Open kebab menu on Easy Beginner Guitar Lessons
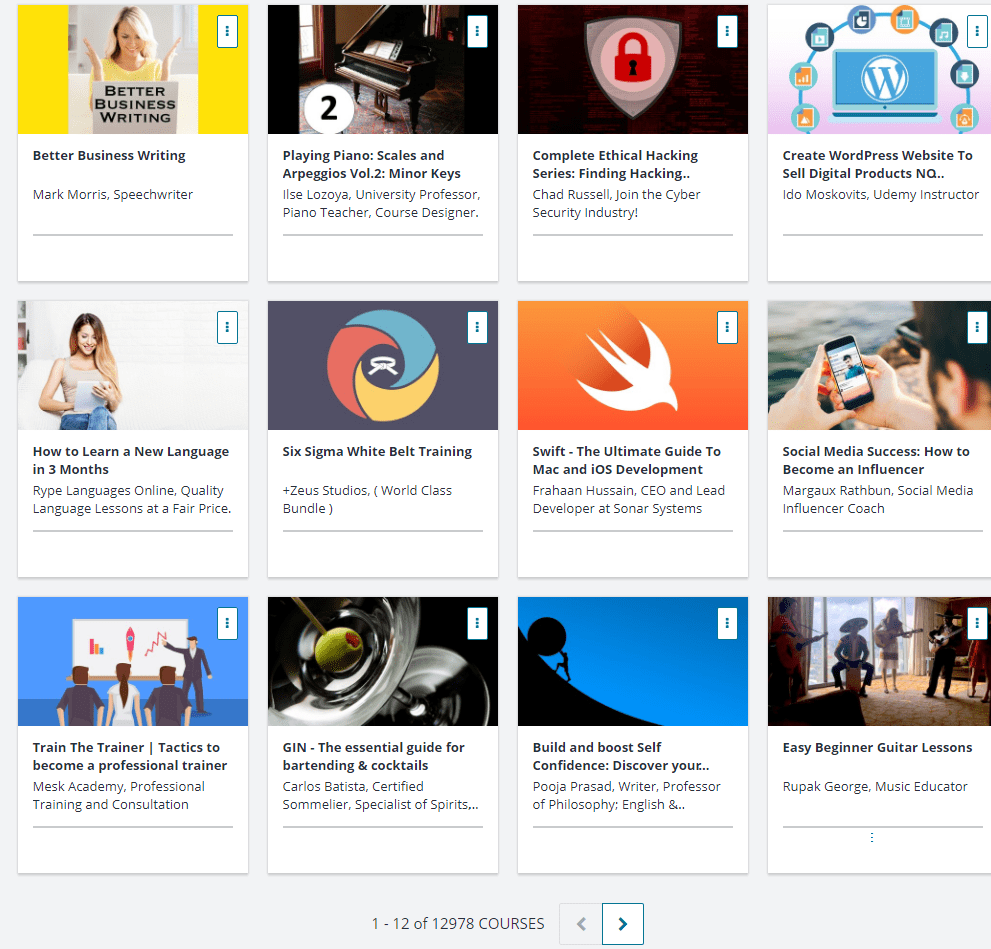The height and width of the screenshot is (949, 991). (976, 623)
